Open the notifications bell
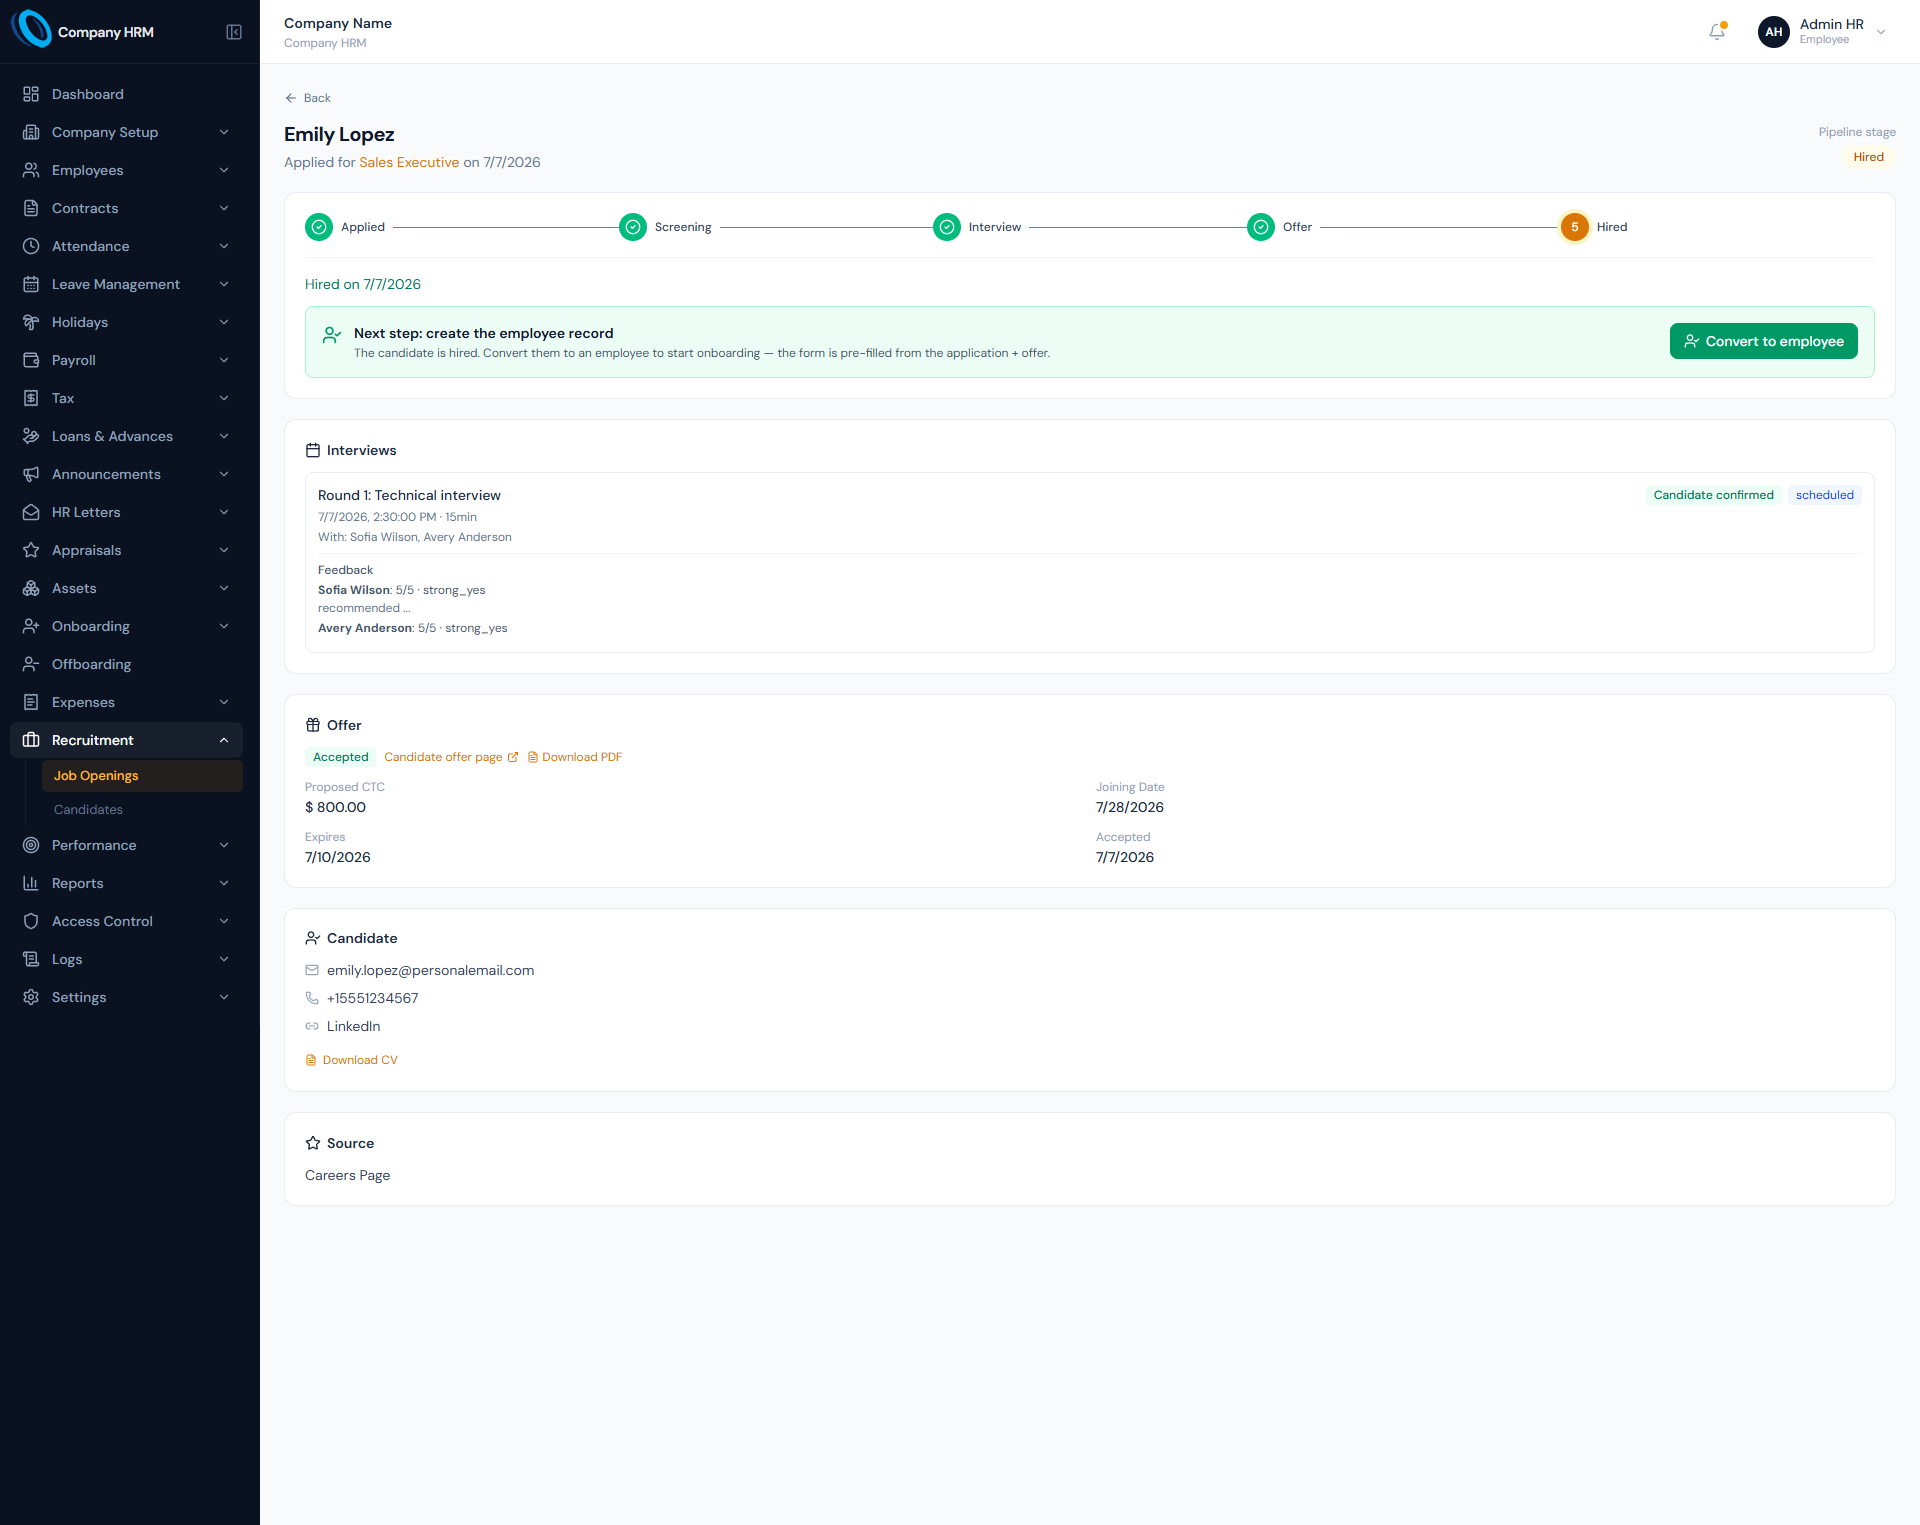 1717,32
